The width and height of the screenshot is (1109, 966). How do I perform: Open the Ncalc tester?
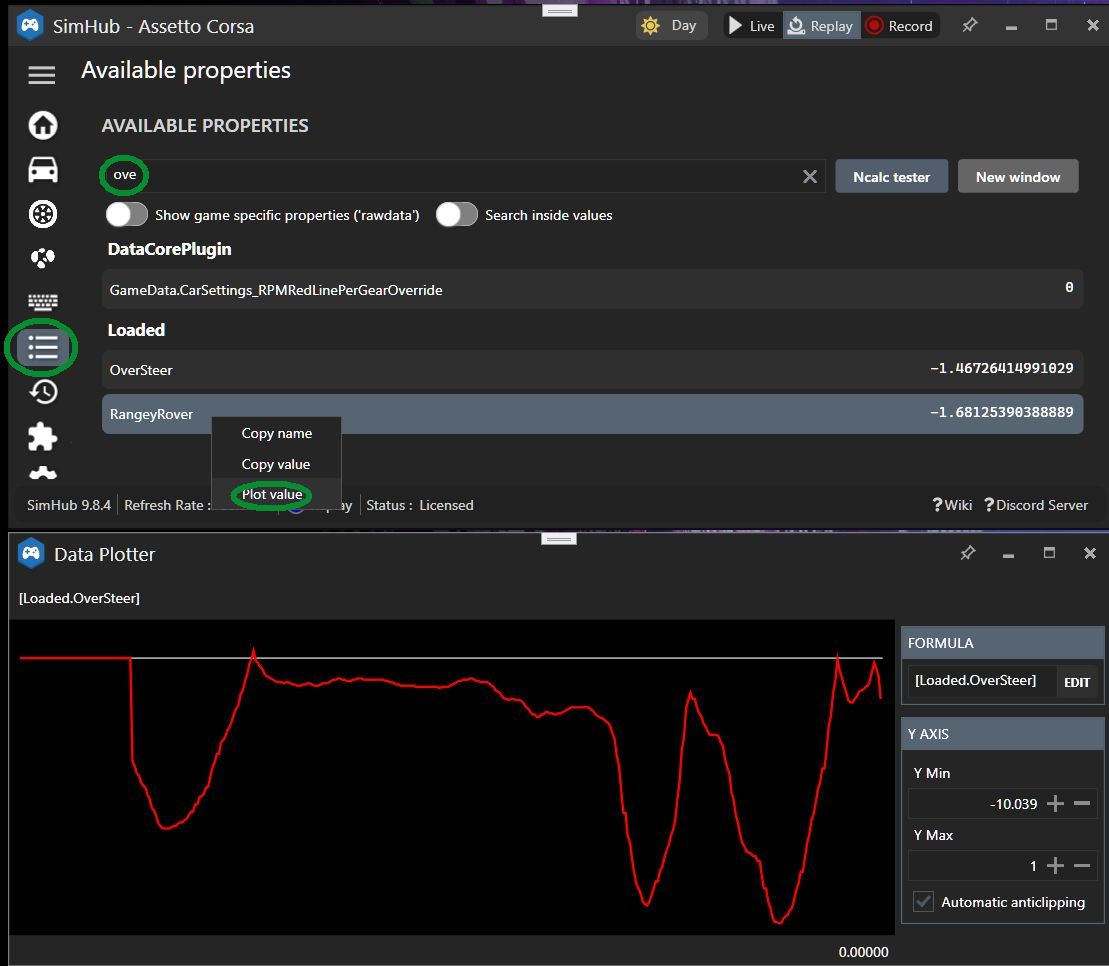891,176
